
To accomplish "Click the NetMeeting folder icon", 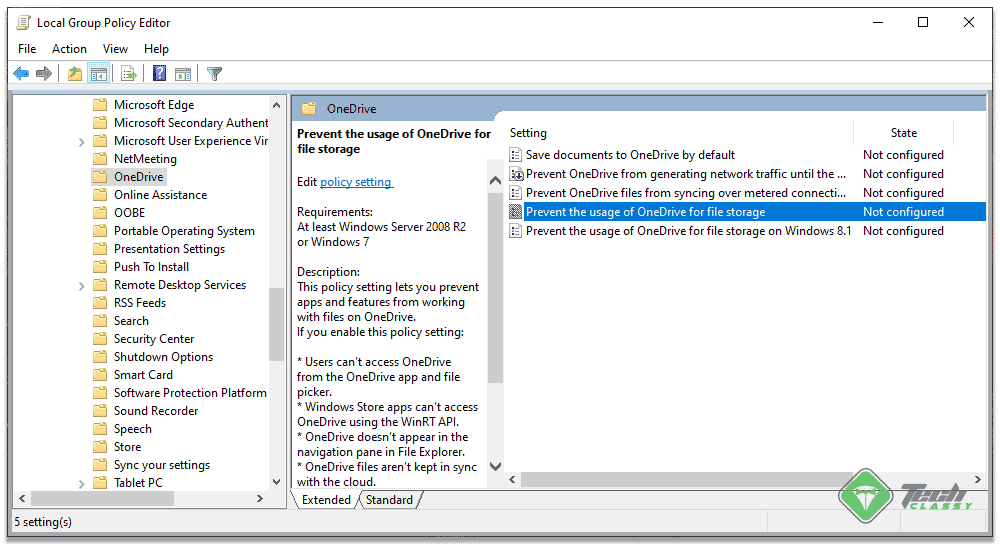I will pyautogui.click(x=100, y=159).
